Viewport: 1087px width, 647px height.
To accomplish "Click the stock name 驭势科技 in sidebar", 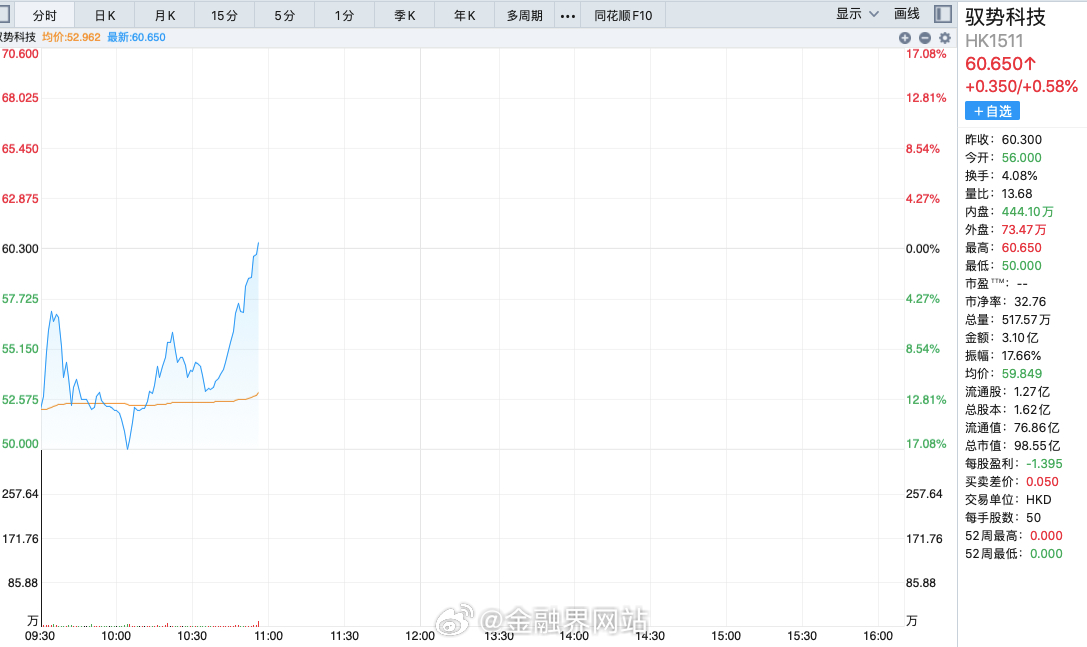I will [1005, 17].
